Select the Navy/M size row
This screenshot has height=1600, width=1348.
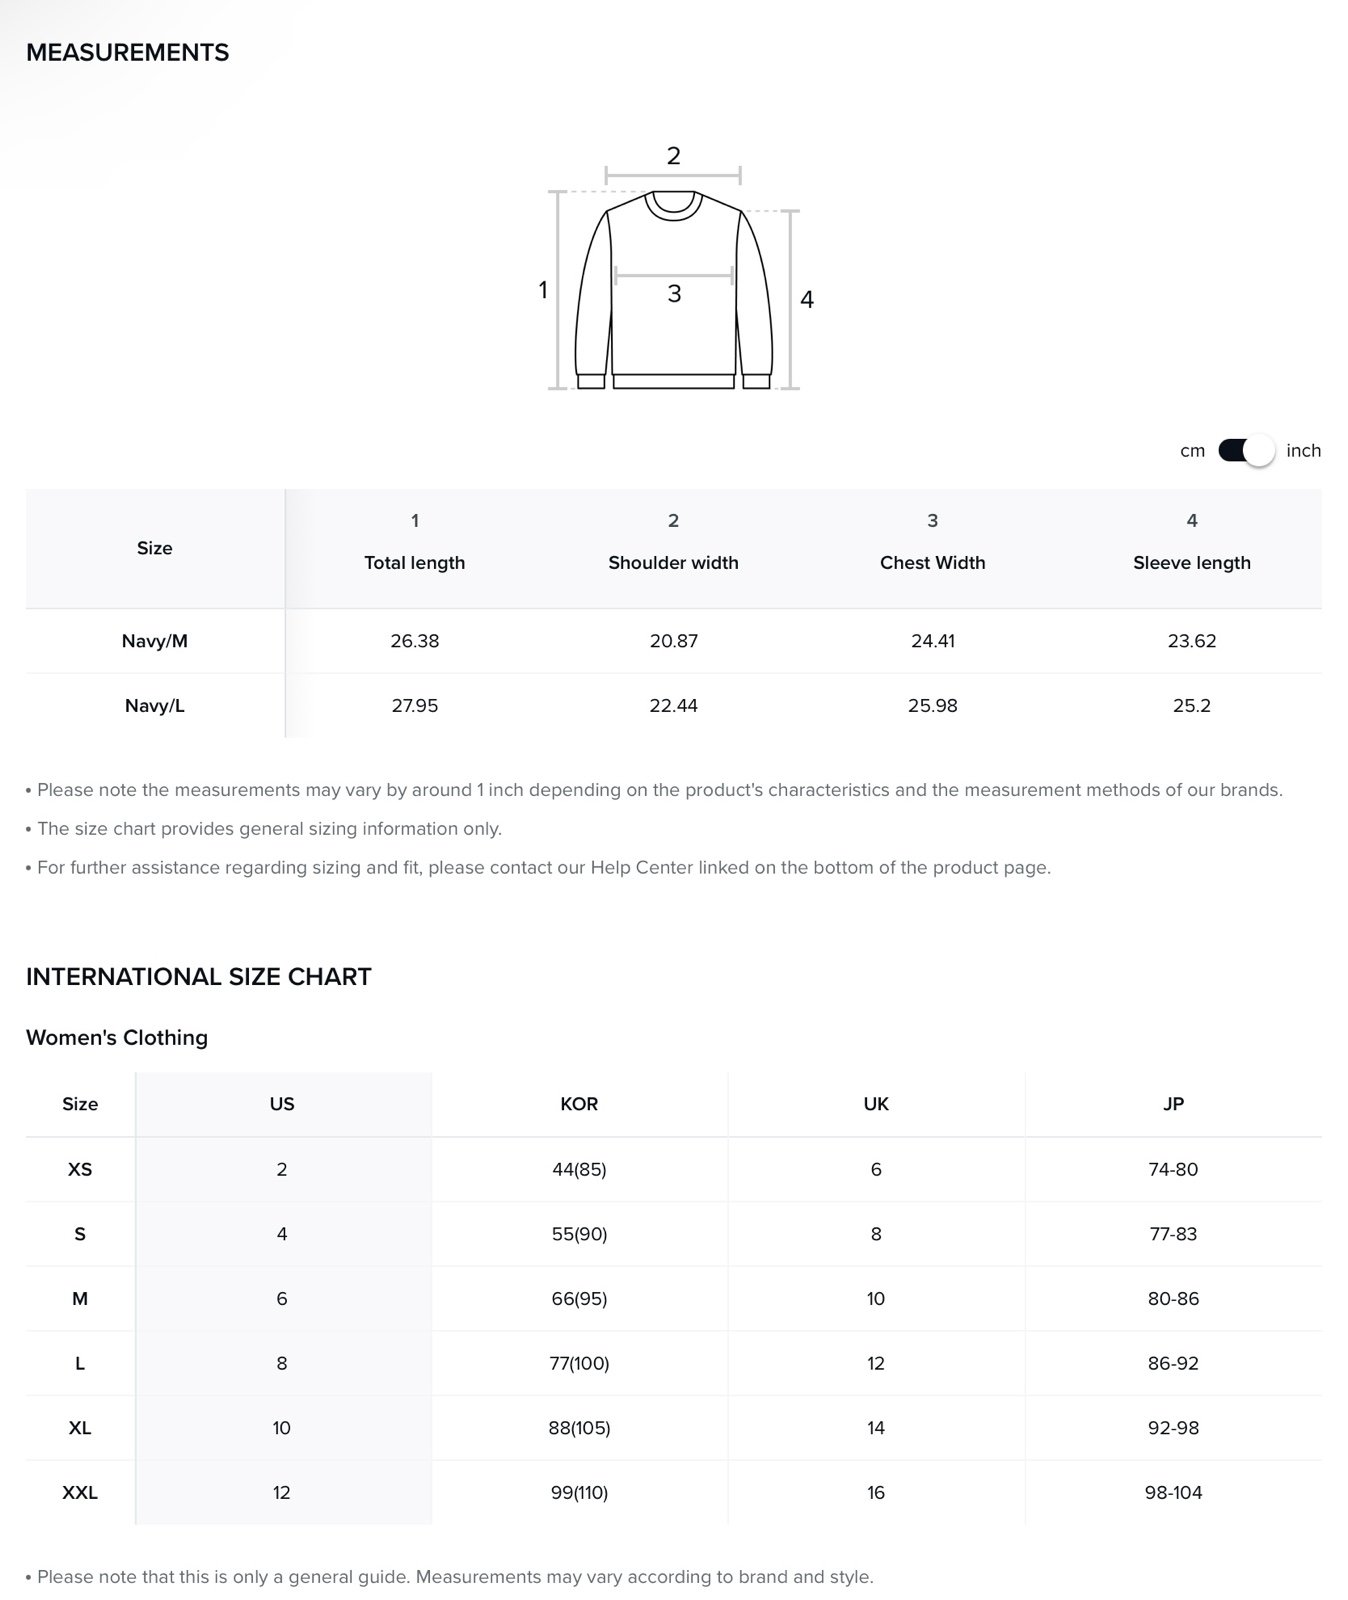674,641
